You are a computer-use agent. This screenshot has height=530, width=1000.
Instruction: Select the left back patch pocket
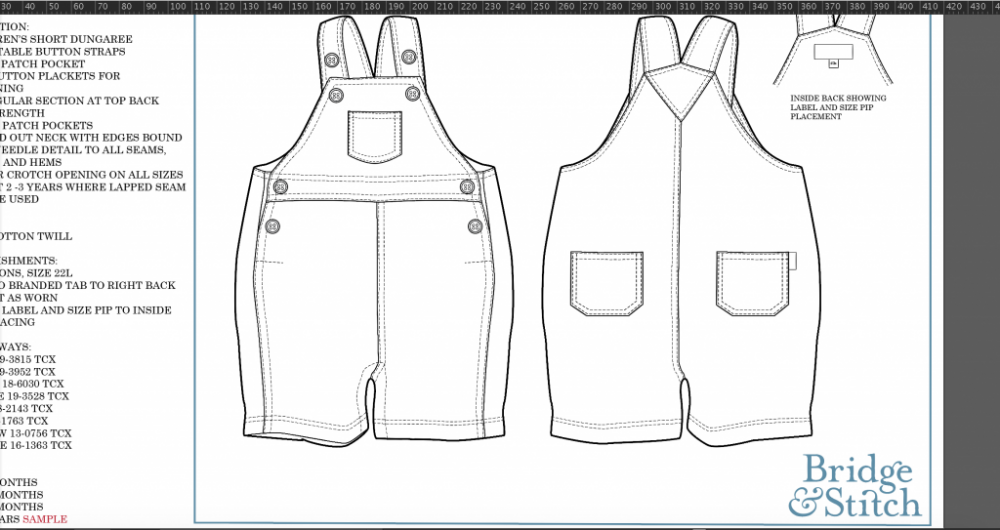(607, 284)
